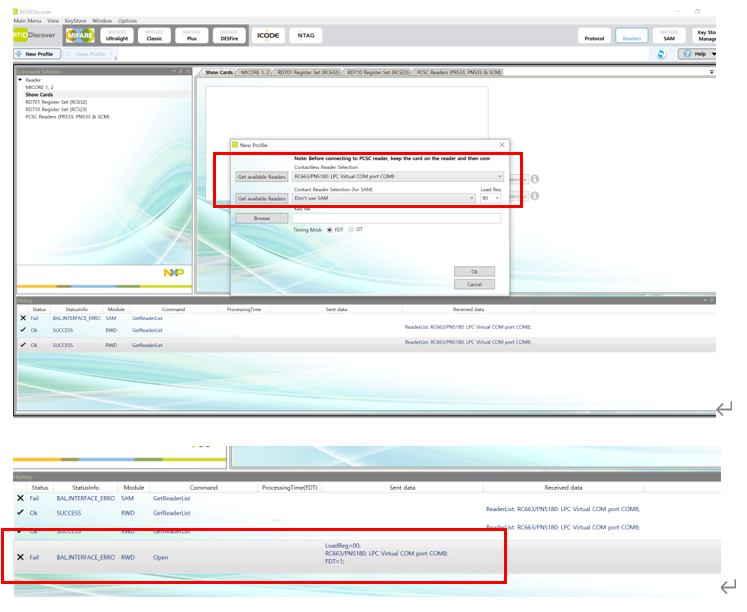Select the NTAG card type button
This screenshot has height=612, width=747.
pos(306,35)
